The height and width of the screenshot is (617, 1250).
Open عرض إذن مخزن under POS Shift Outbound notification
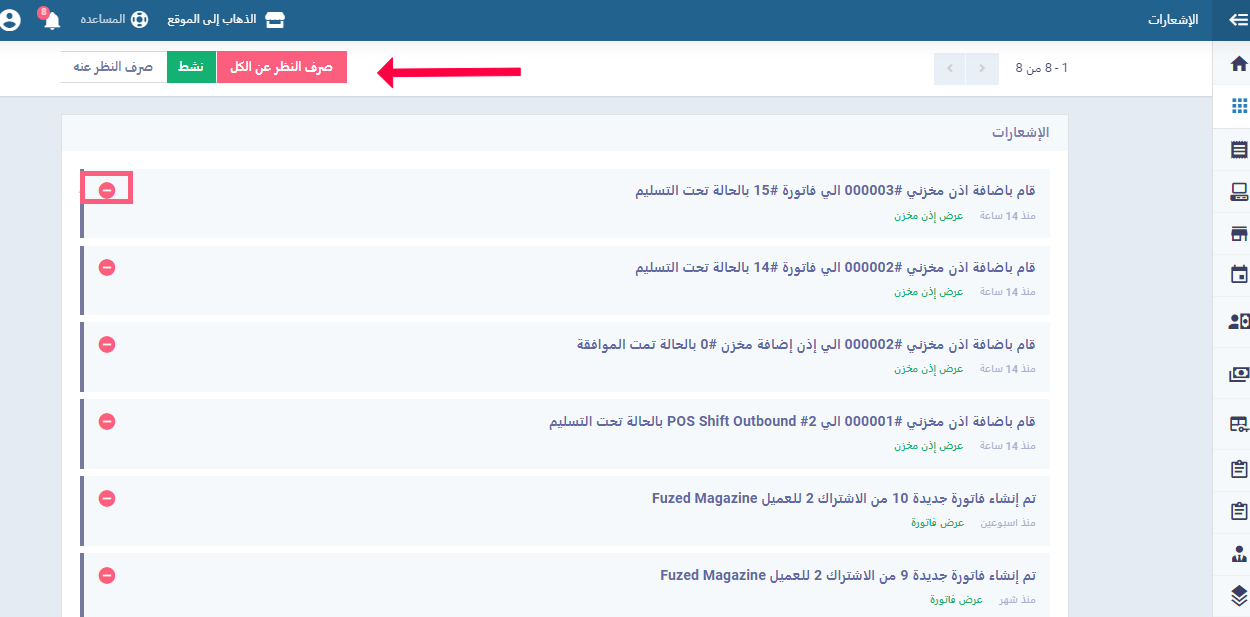(x=929, y=446)
